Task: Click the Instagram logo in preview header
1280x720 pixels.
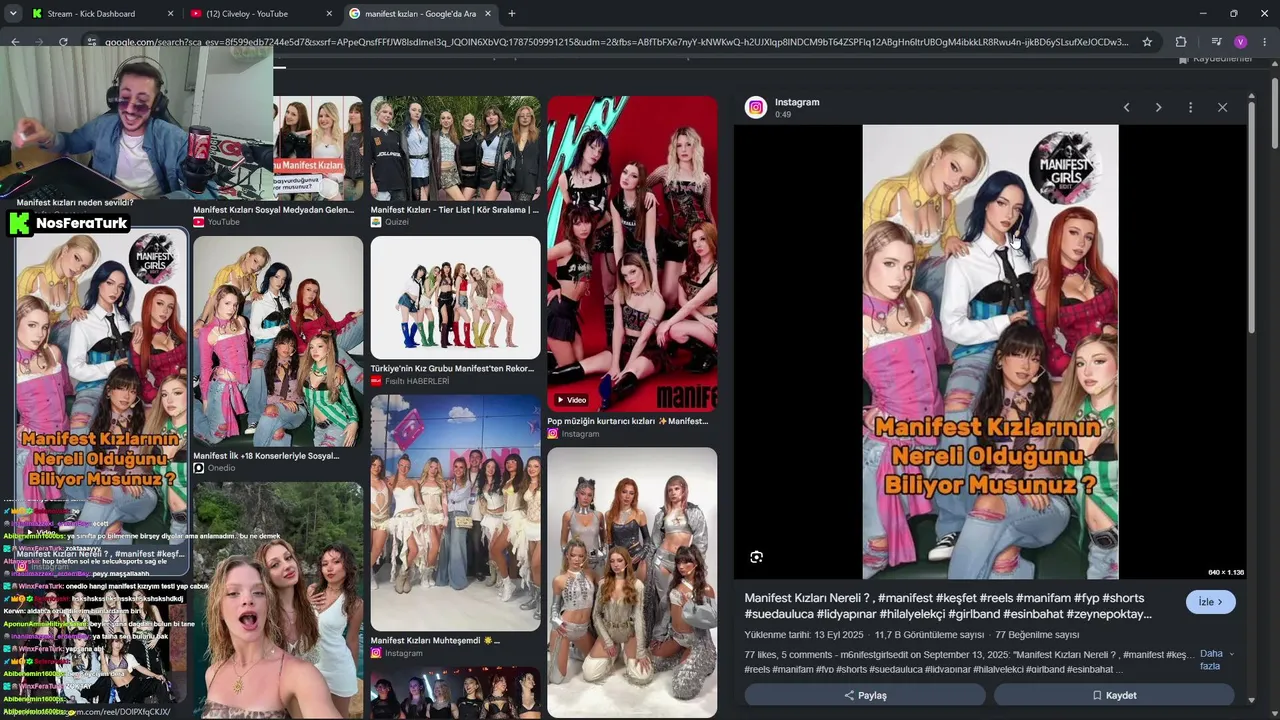Action: tap(756, 107)
